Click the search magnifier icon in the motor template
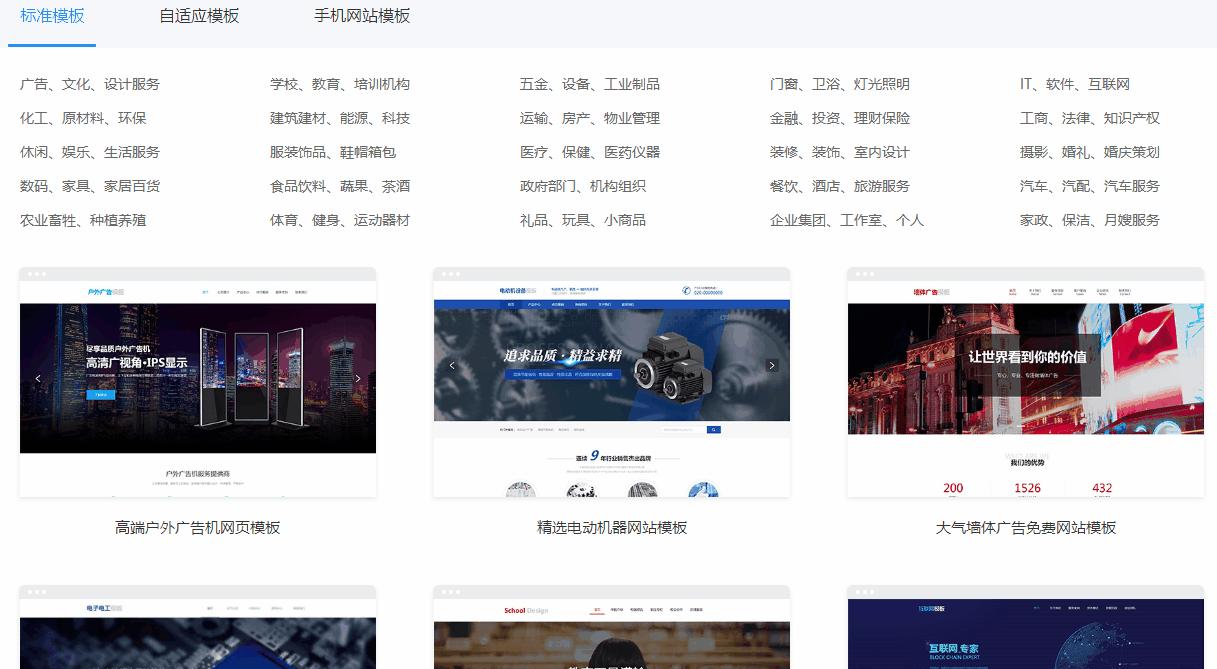The image size is (1217, 669). coord(714,429)
